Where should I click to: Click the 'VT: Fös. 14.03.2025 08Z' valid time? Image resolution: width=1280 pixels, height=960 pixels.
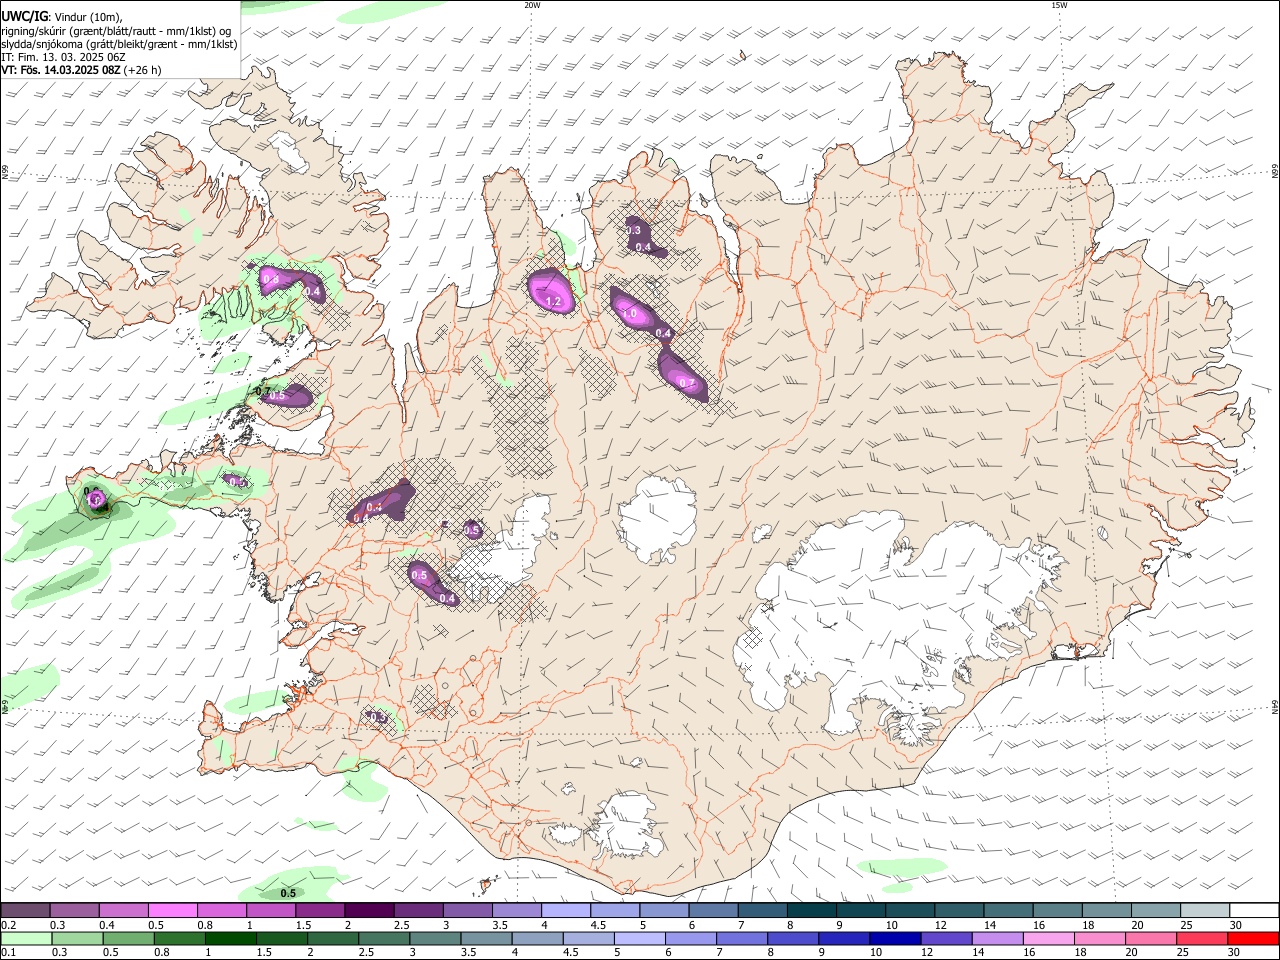coord(61,70)
